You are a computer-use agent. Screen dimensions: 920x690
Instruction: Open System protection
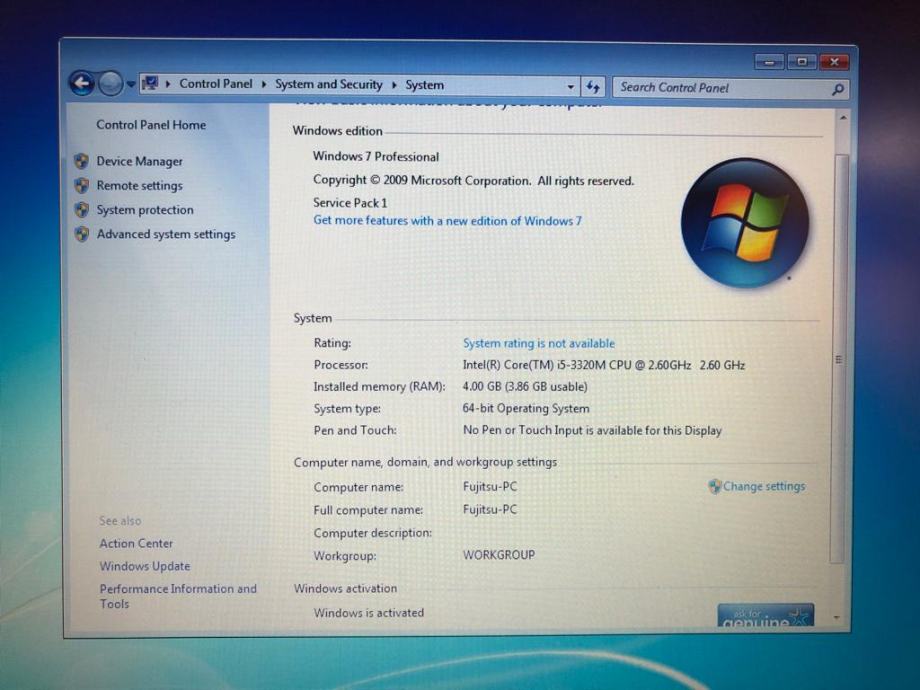[145, 209]
